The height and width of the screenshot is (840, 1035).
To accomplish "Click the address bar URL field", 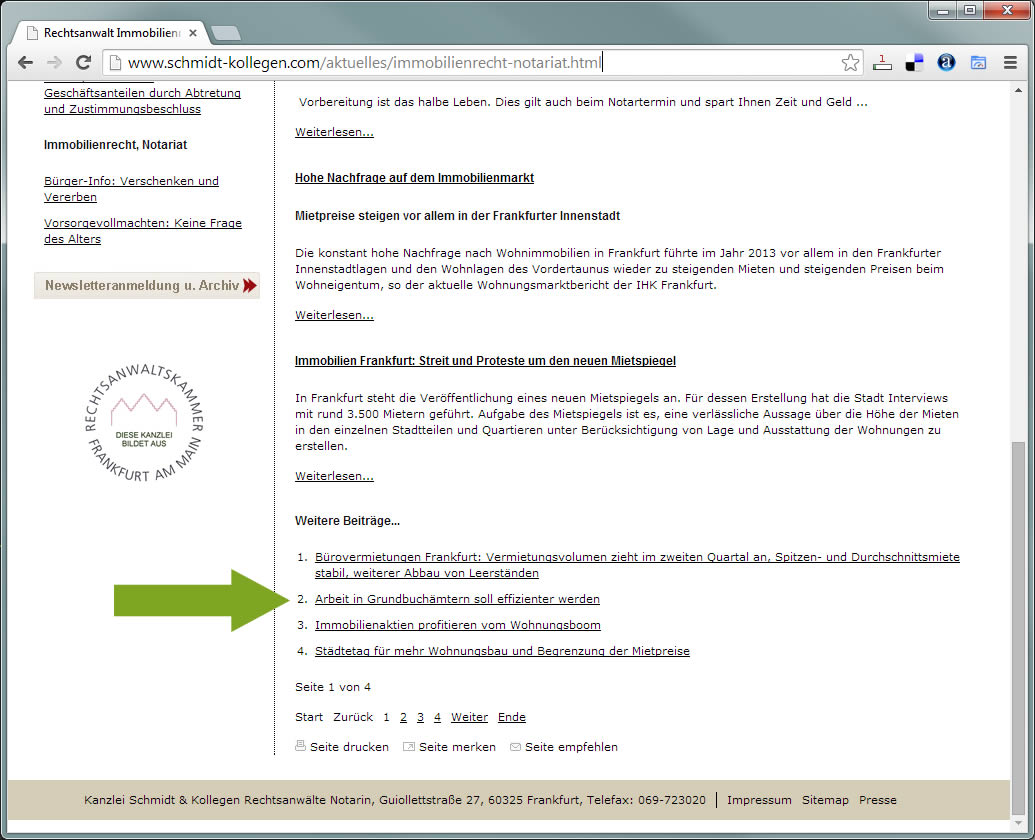I will 470,63.
